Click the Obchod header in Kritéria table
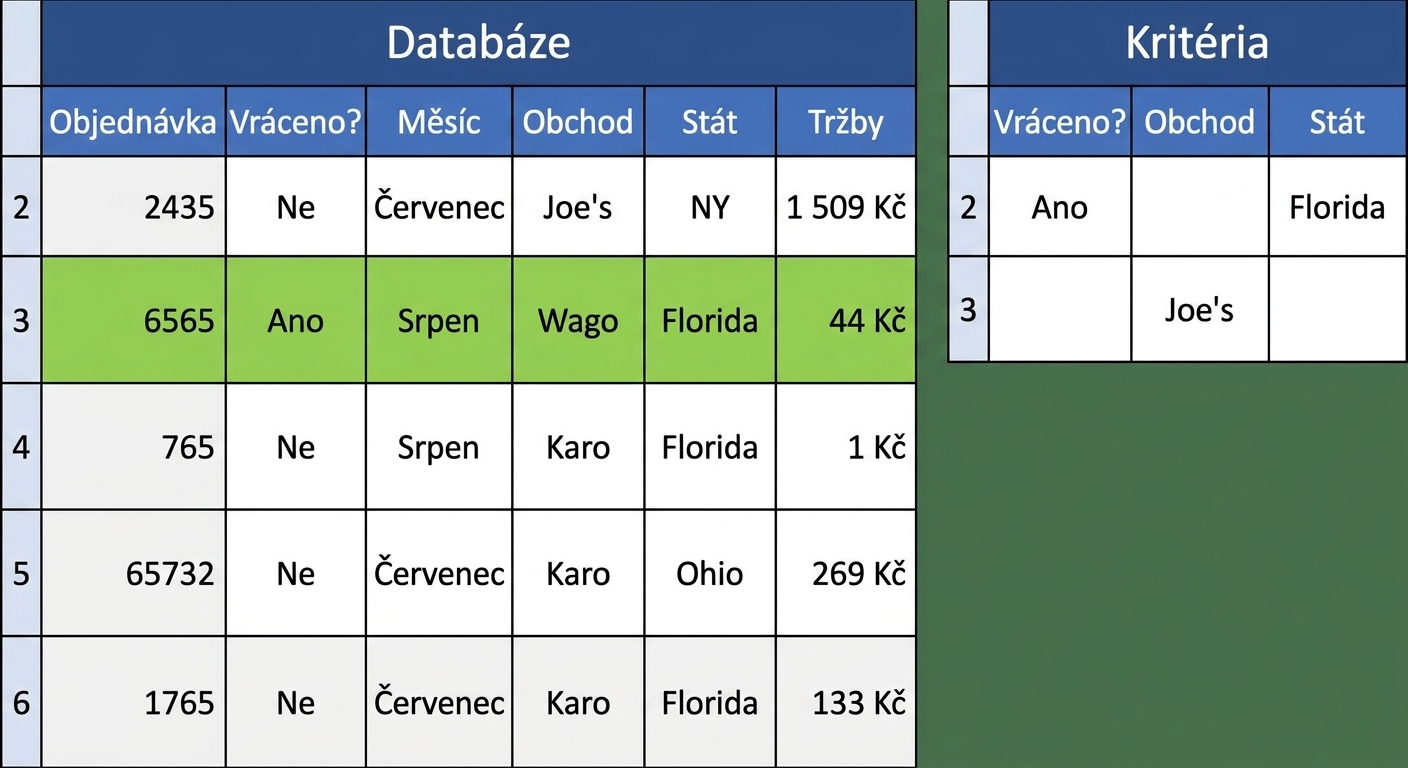The width and height of the screenshot is (1408, 768). click(x=1200, y=122)
